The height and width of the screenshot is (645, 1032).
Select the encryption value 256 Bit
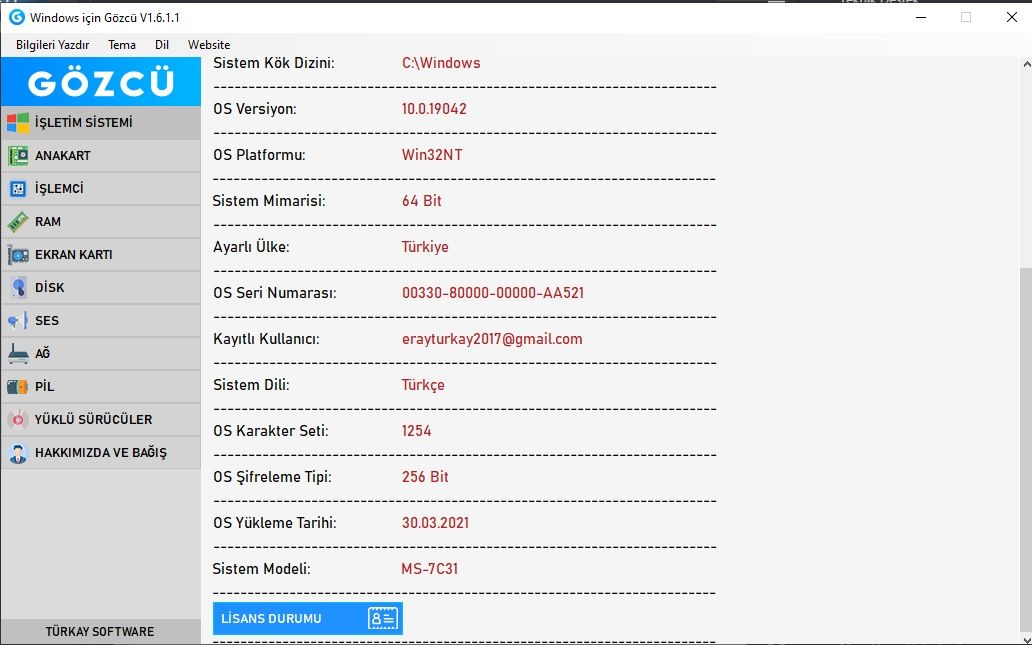point(425,477)
